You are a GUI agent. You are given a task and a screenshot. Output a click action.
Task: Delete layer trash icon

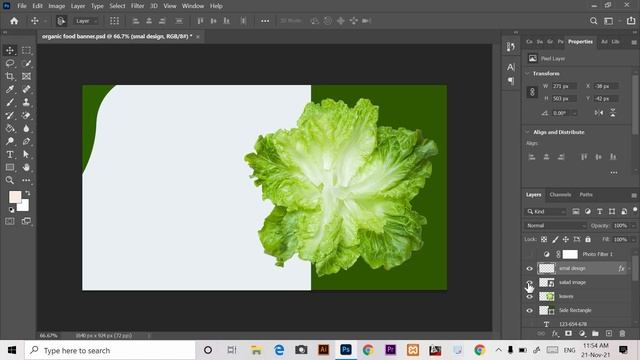(622, 333)
